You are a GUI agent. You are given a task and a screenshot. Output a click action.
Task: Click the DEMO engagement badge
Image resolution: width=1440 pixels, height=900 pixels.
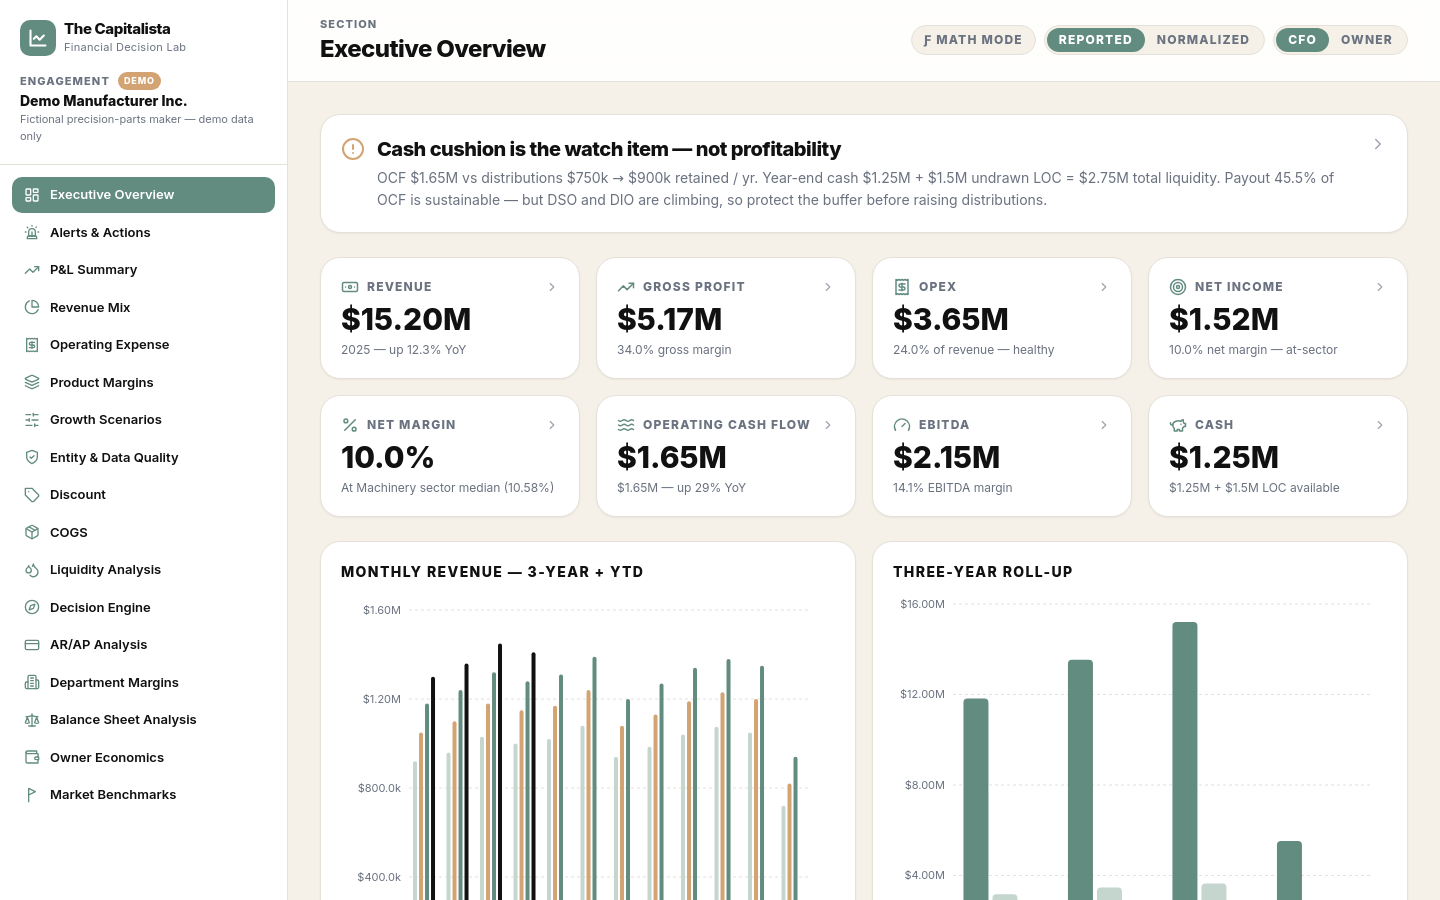139,81
